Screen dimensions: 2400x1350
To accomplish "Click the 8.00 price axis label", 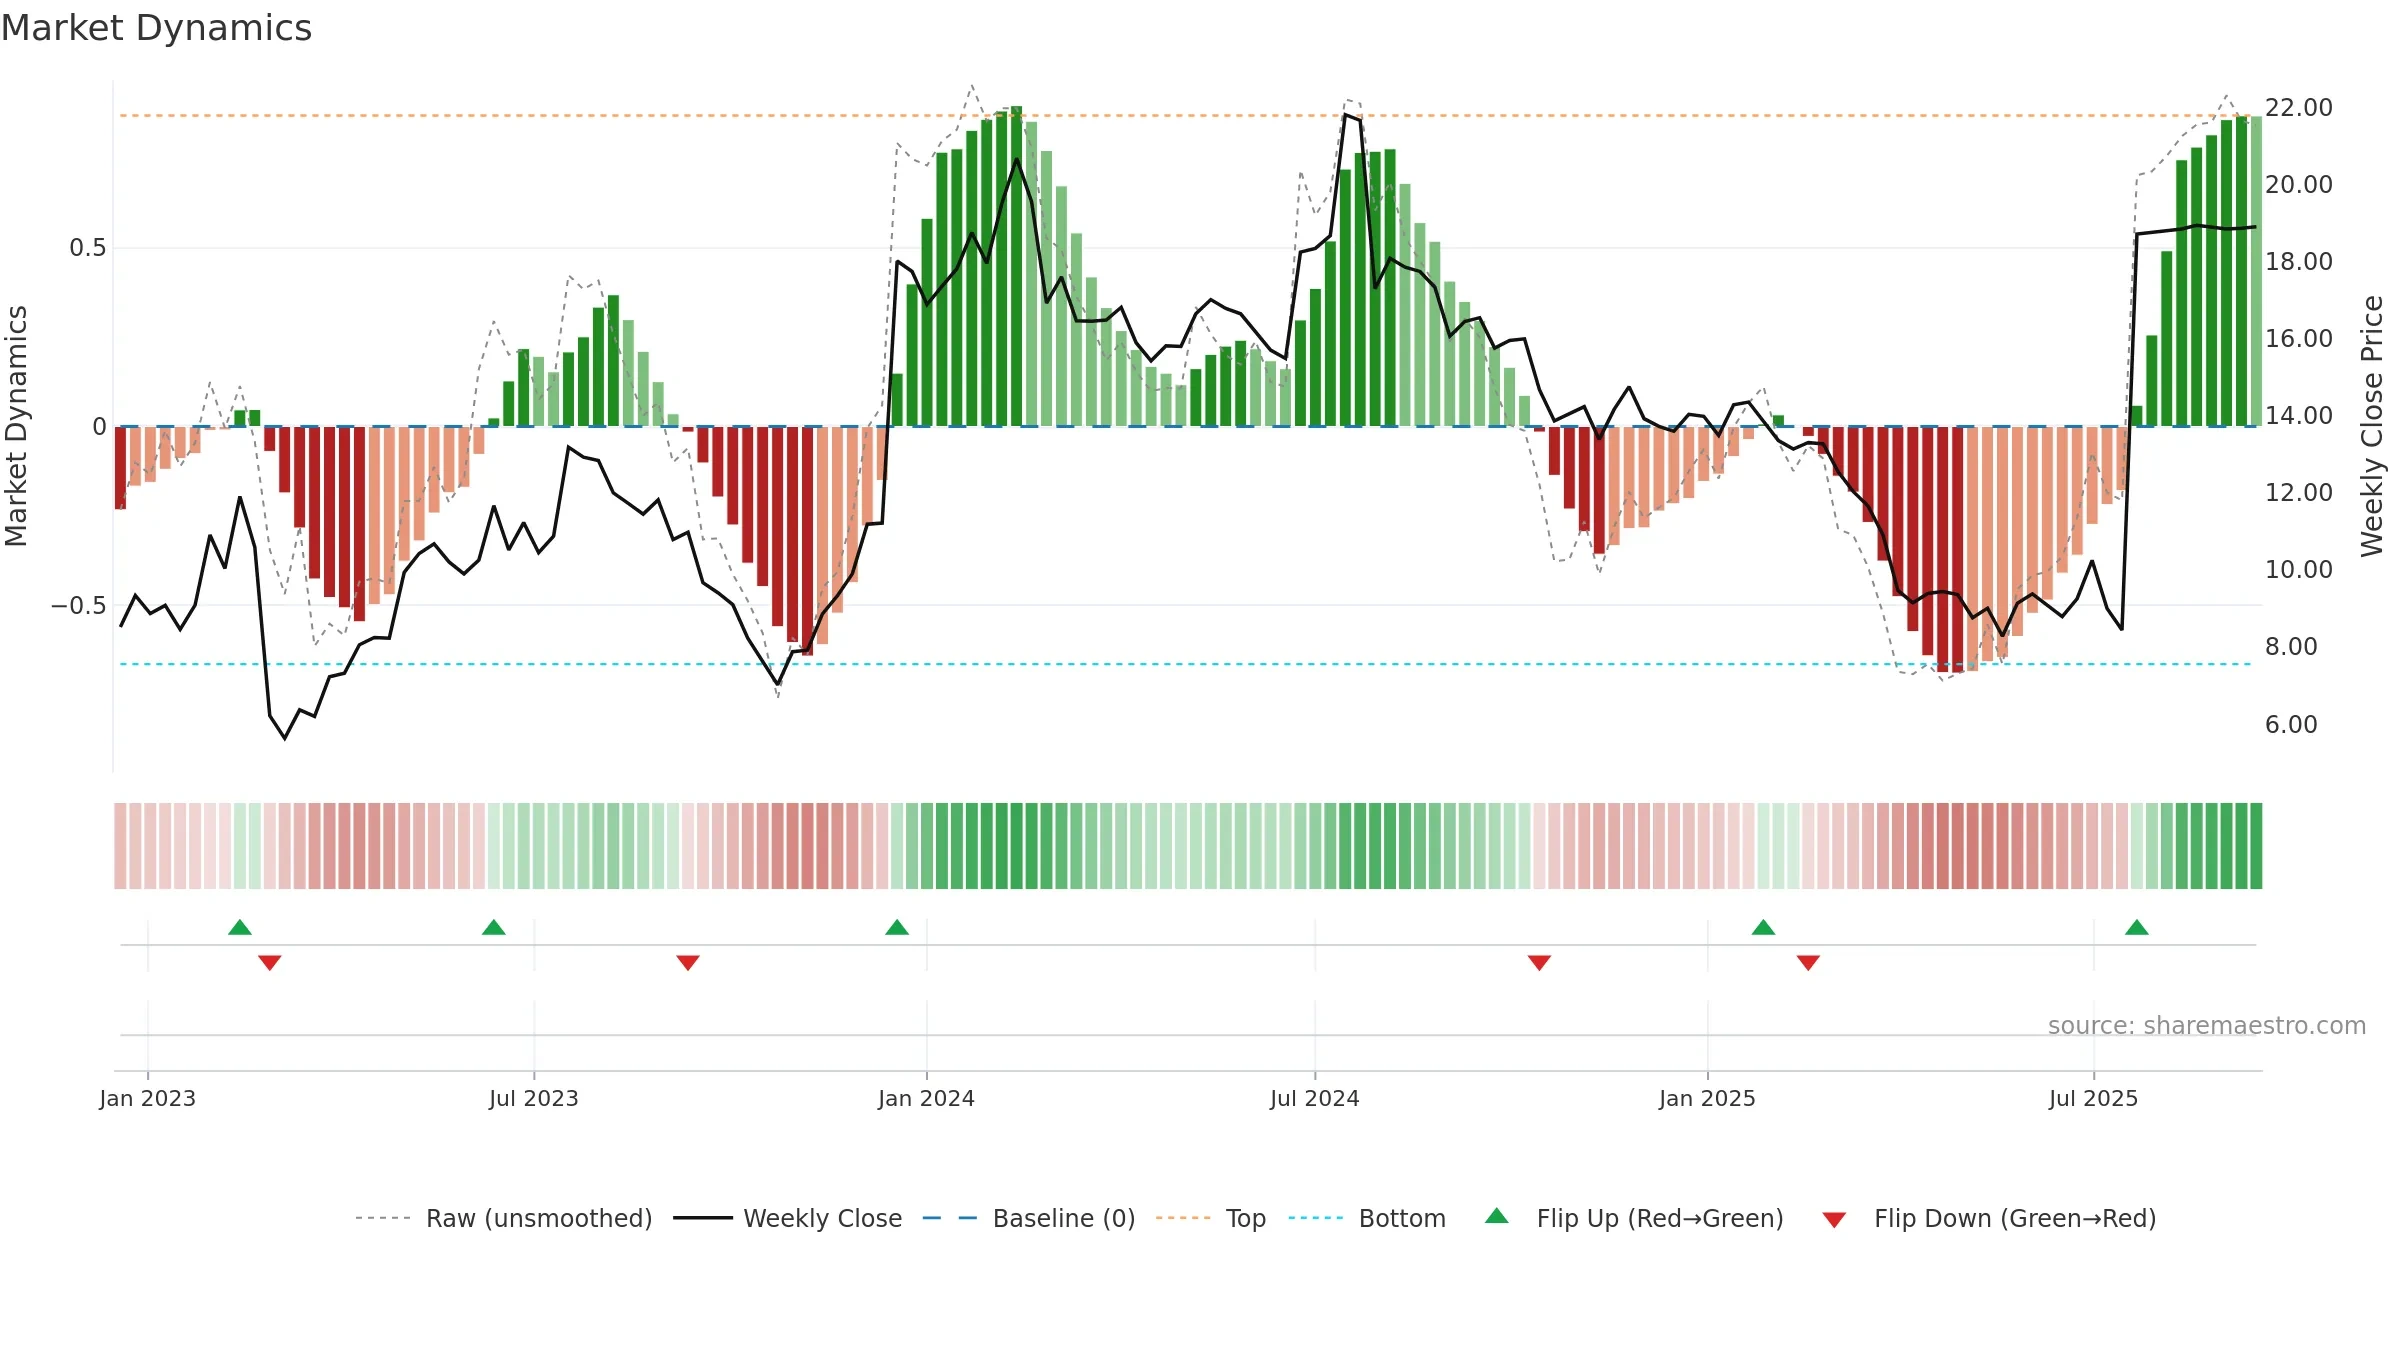I will point(2291,646).
